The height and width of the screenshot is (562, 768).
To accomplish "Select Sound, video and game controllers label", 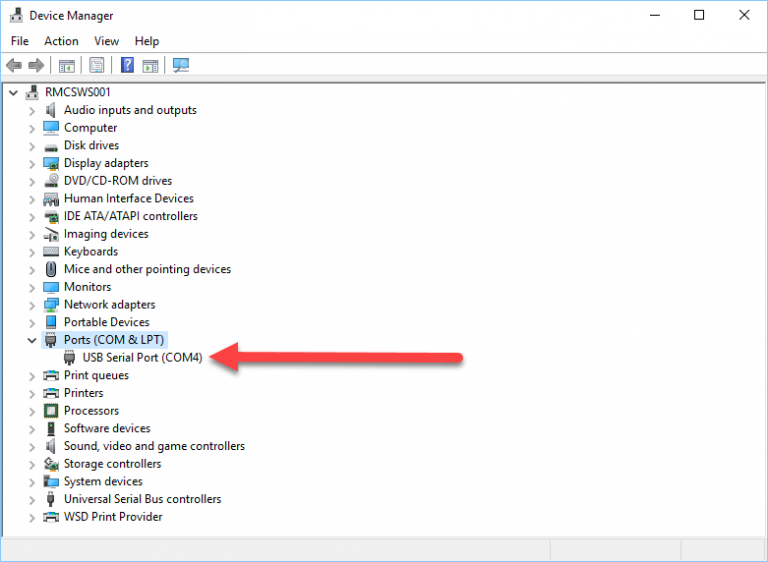I will (154, 446).
